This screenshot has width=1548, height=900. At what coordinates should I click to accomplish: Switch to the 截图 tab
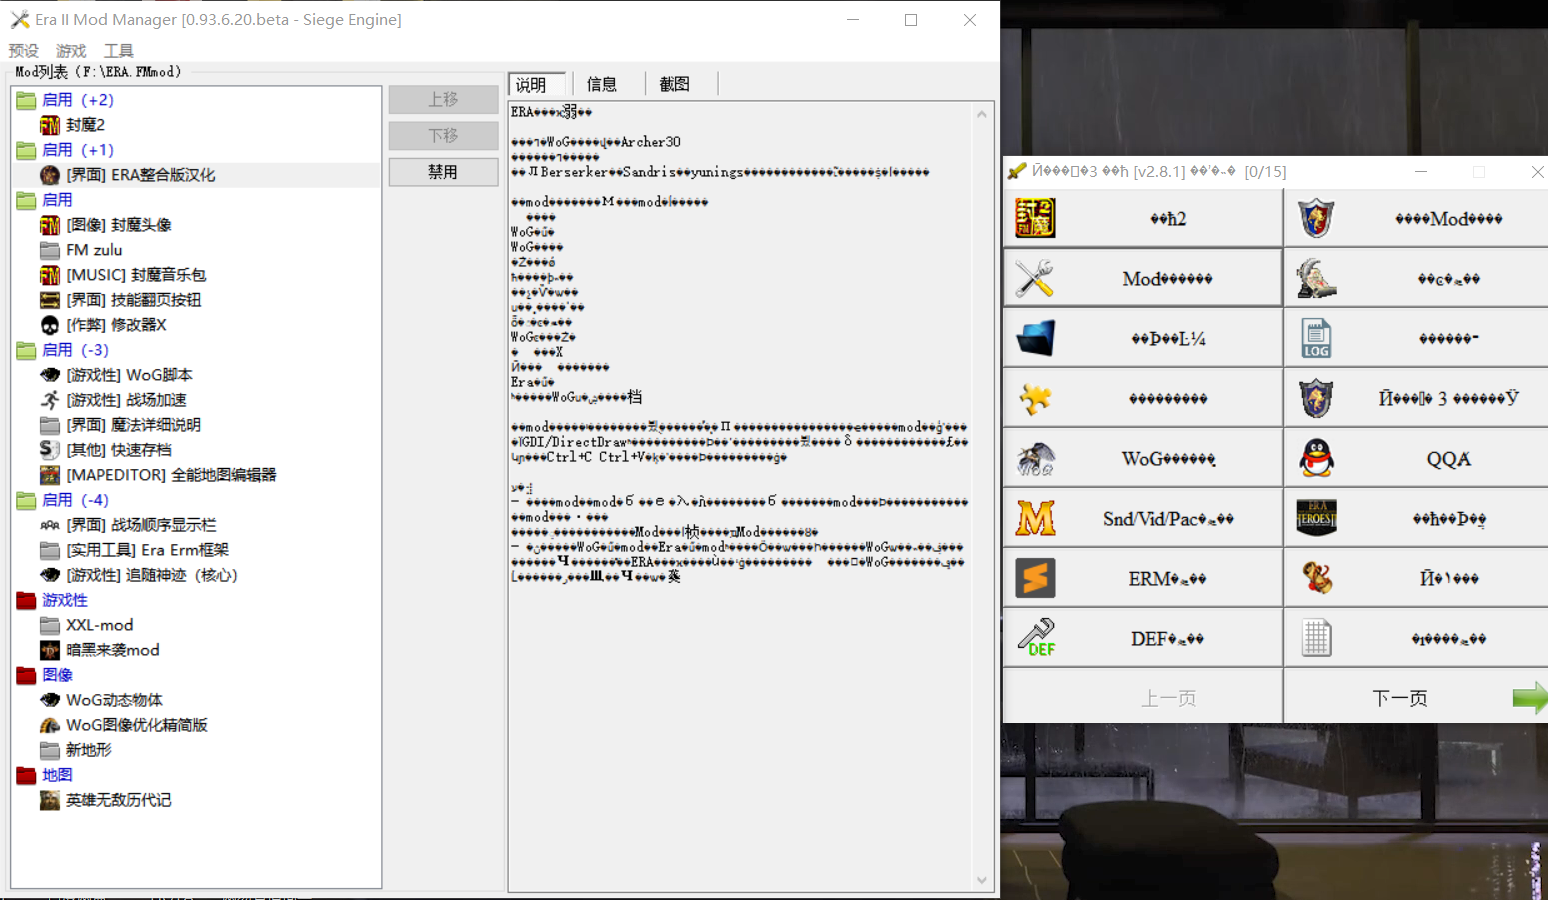pyautogui.click(x=675, y=85)
